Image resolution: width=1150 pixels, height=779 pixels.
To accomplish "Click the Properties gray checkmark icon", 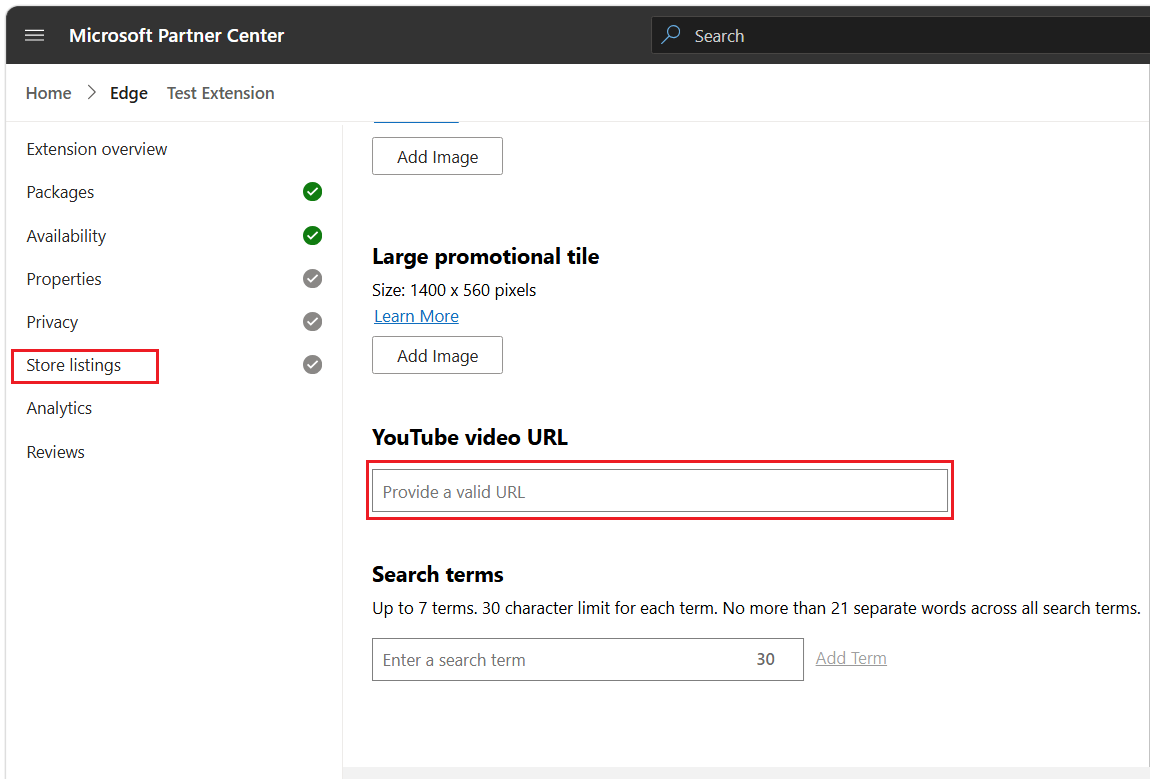I will point(312,279).
